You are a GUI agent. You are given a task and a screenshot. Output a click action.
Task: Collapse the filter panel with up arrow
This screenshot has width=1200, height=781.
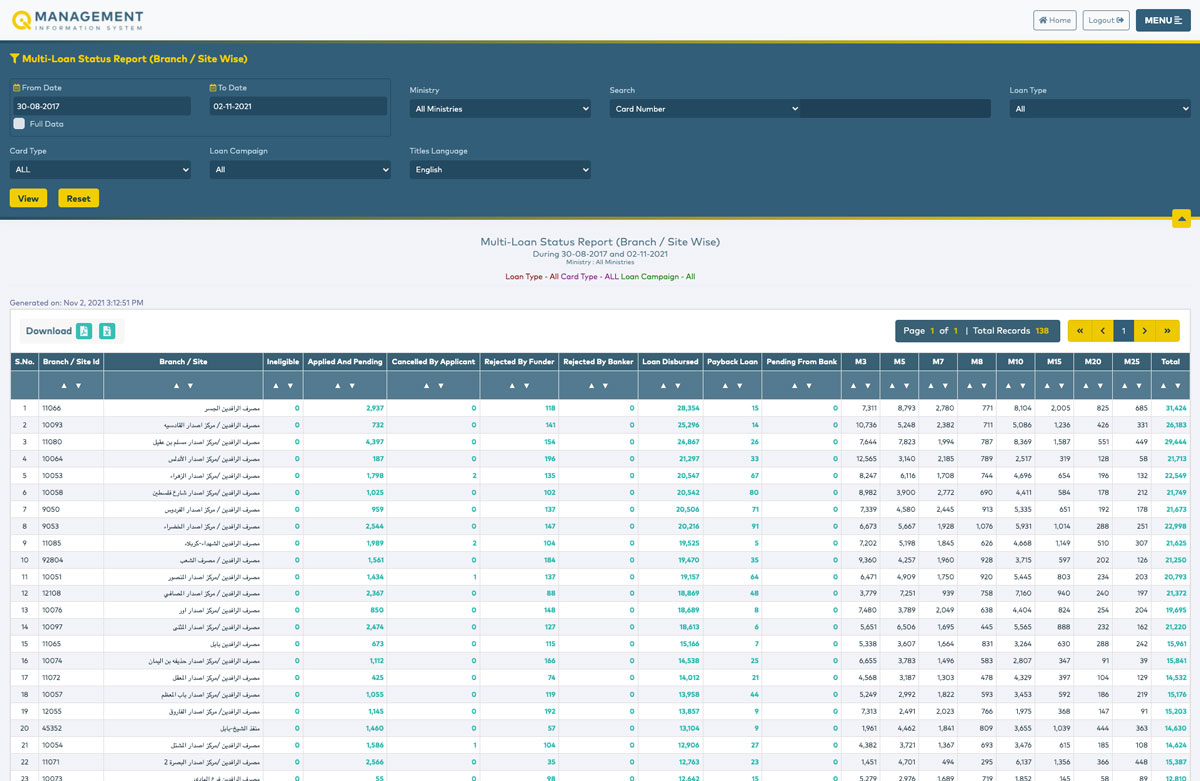(1181, 218)
